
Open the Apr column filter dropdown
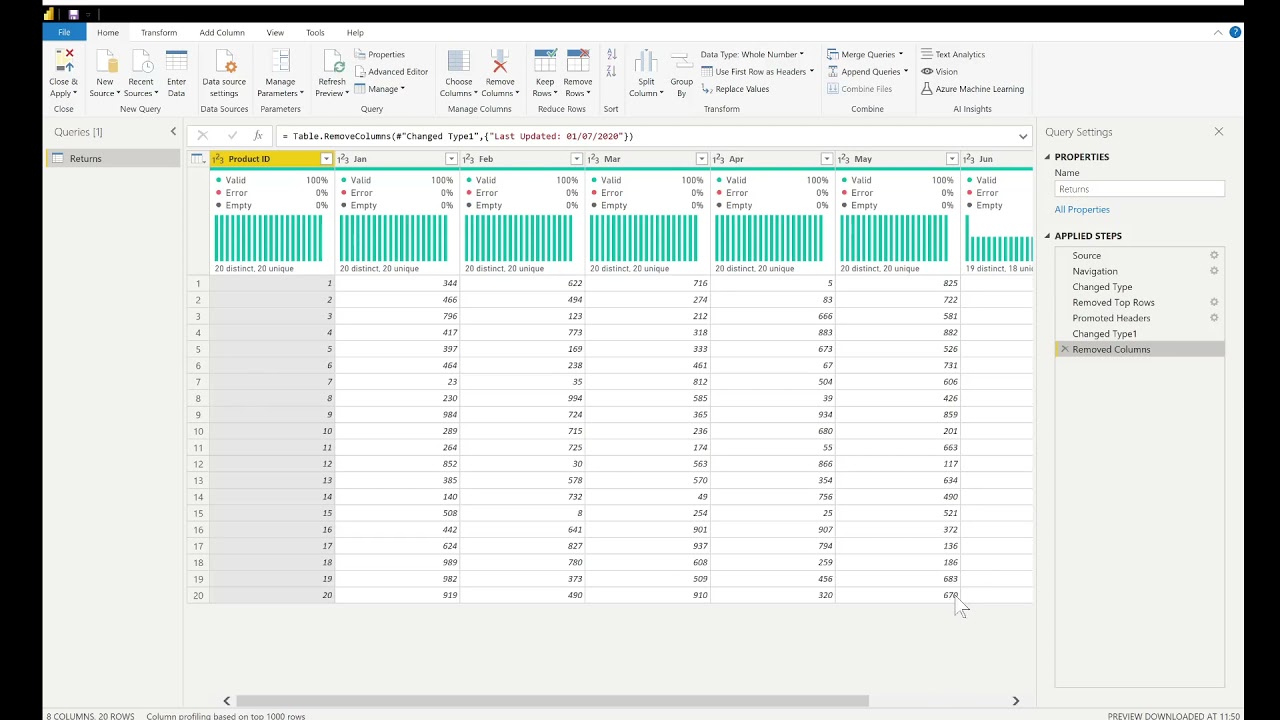click(826, 159)
